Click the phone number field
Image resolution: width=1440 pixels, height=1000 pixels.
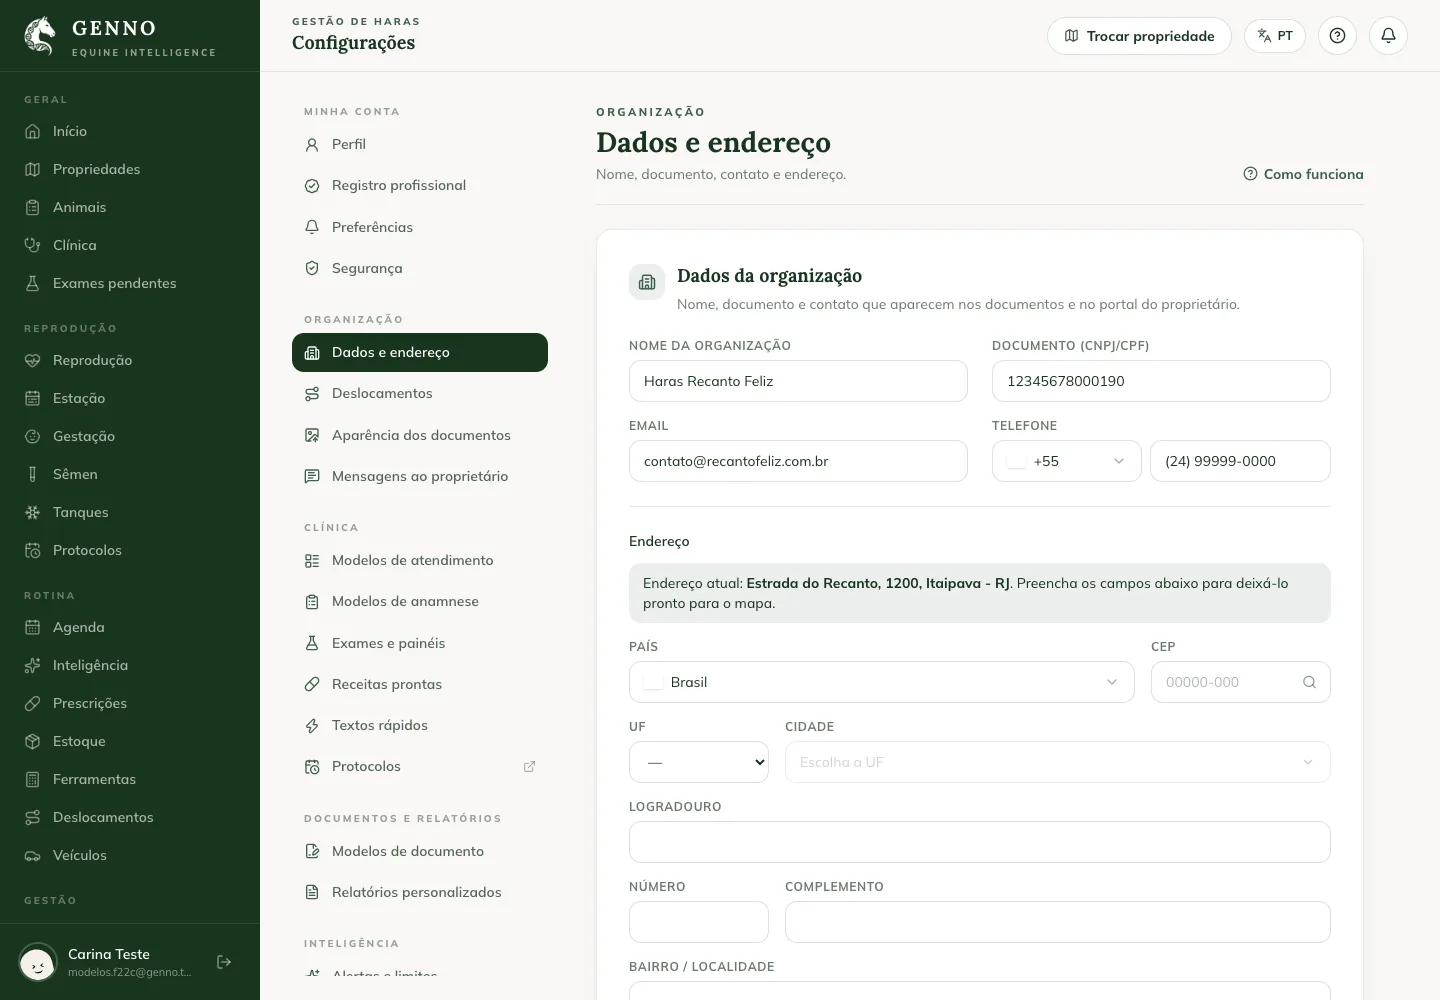[1240, 461]
